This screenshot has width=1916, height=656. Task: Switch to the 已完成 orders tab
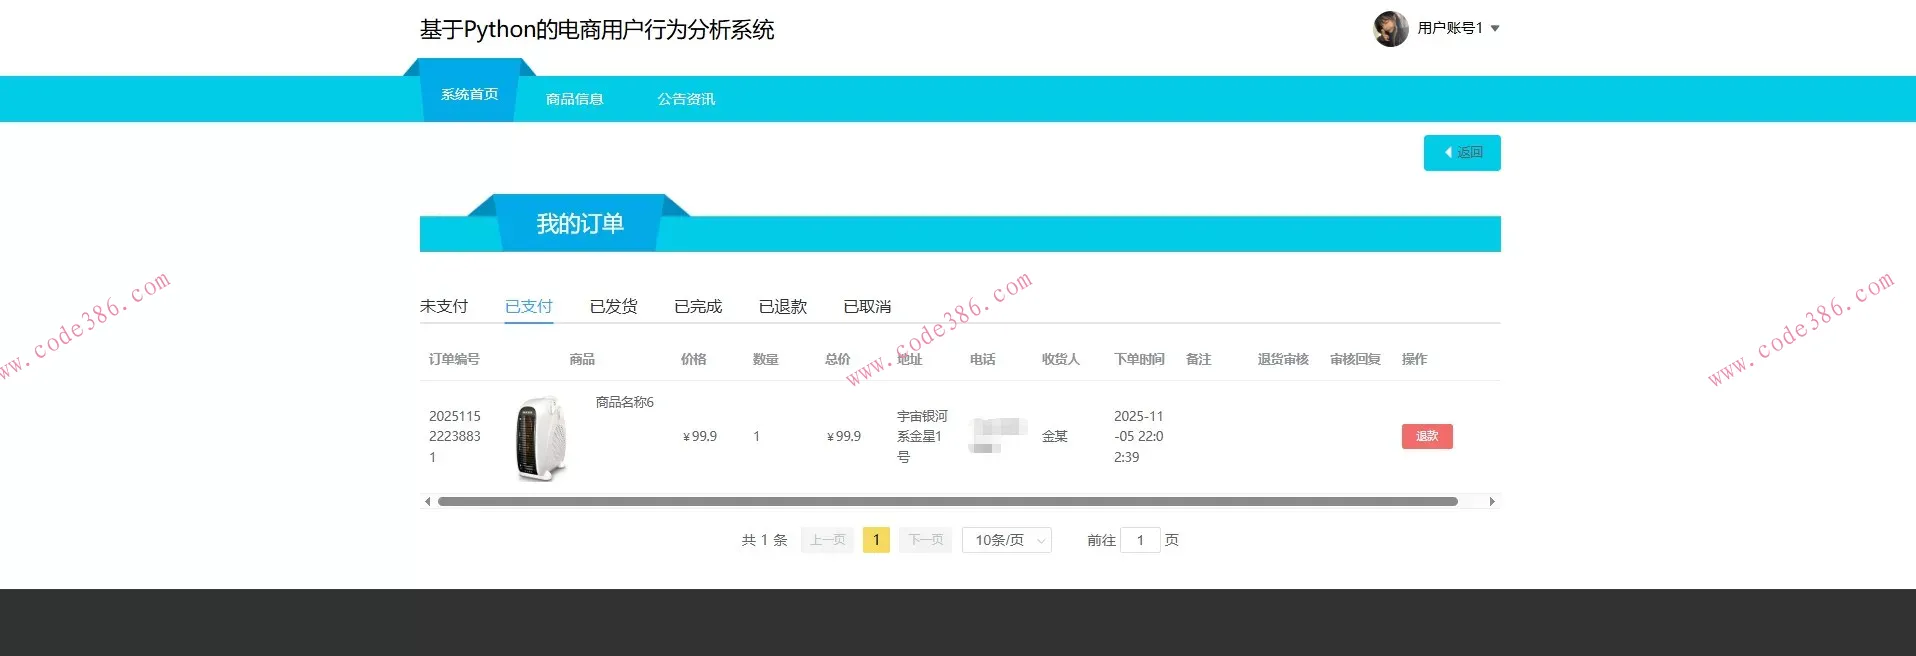[698, 306]
